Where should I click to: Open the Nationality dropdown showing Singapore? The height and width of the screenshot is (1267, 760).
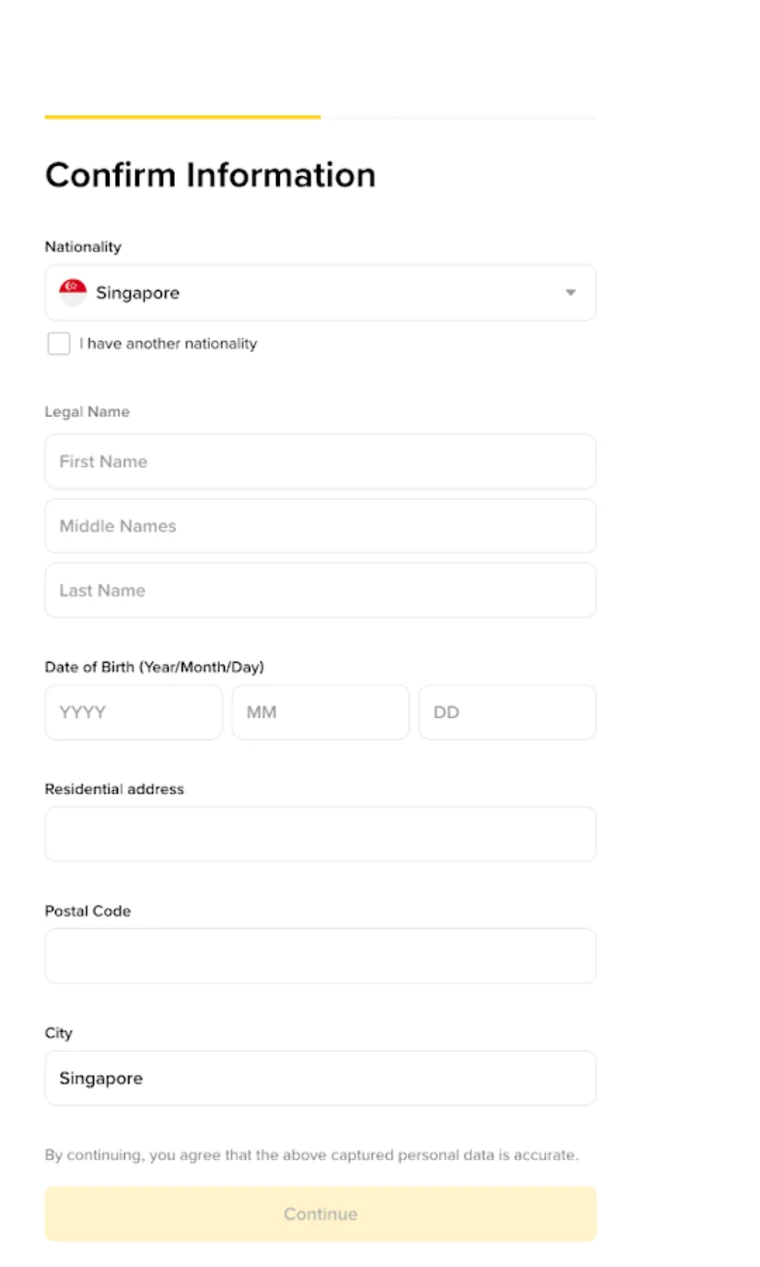point(320,292)
